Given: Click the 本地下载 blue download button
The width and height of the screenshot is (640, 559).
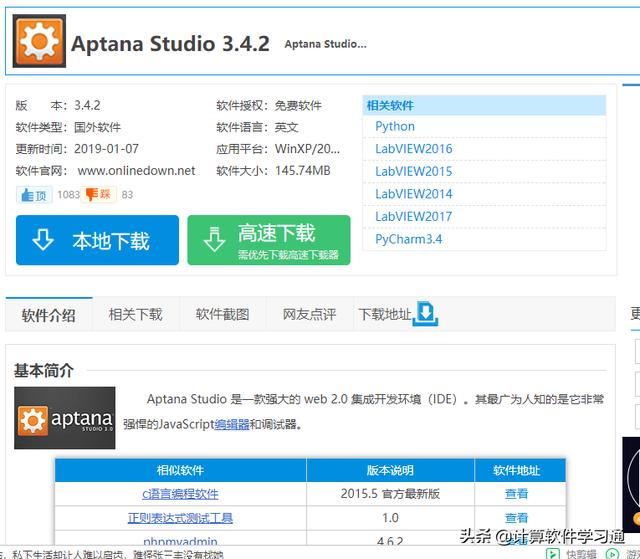Looking at the screenshot, I should (x=97, y=240).
